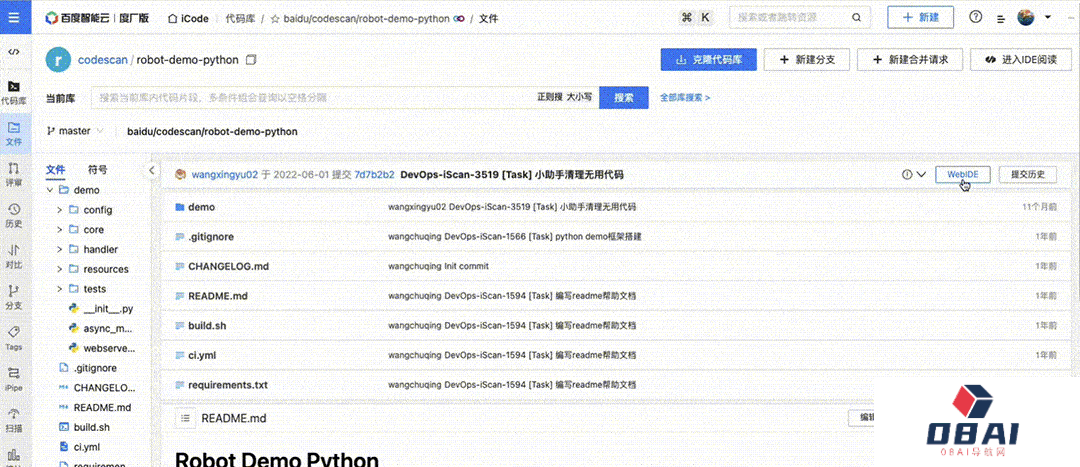Toggle the 大小写 case-sensitive option
Viewport: 1080px width, 467px height.
point(580,98)
